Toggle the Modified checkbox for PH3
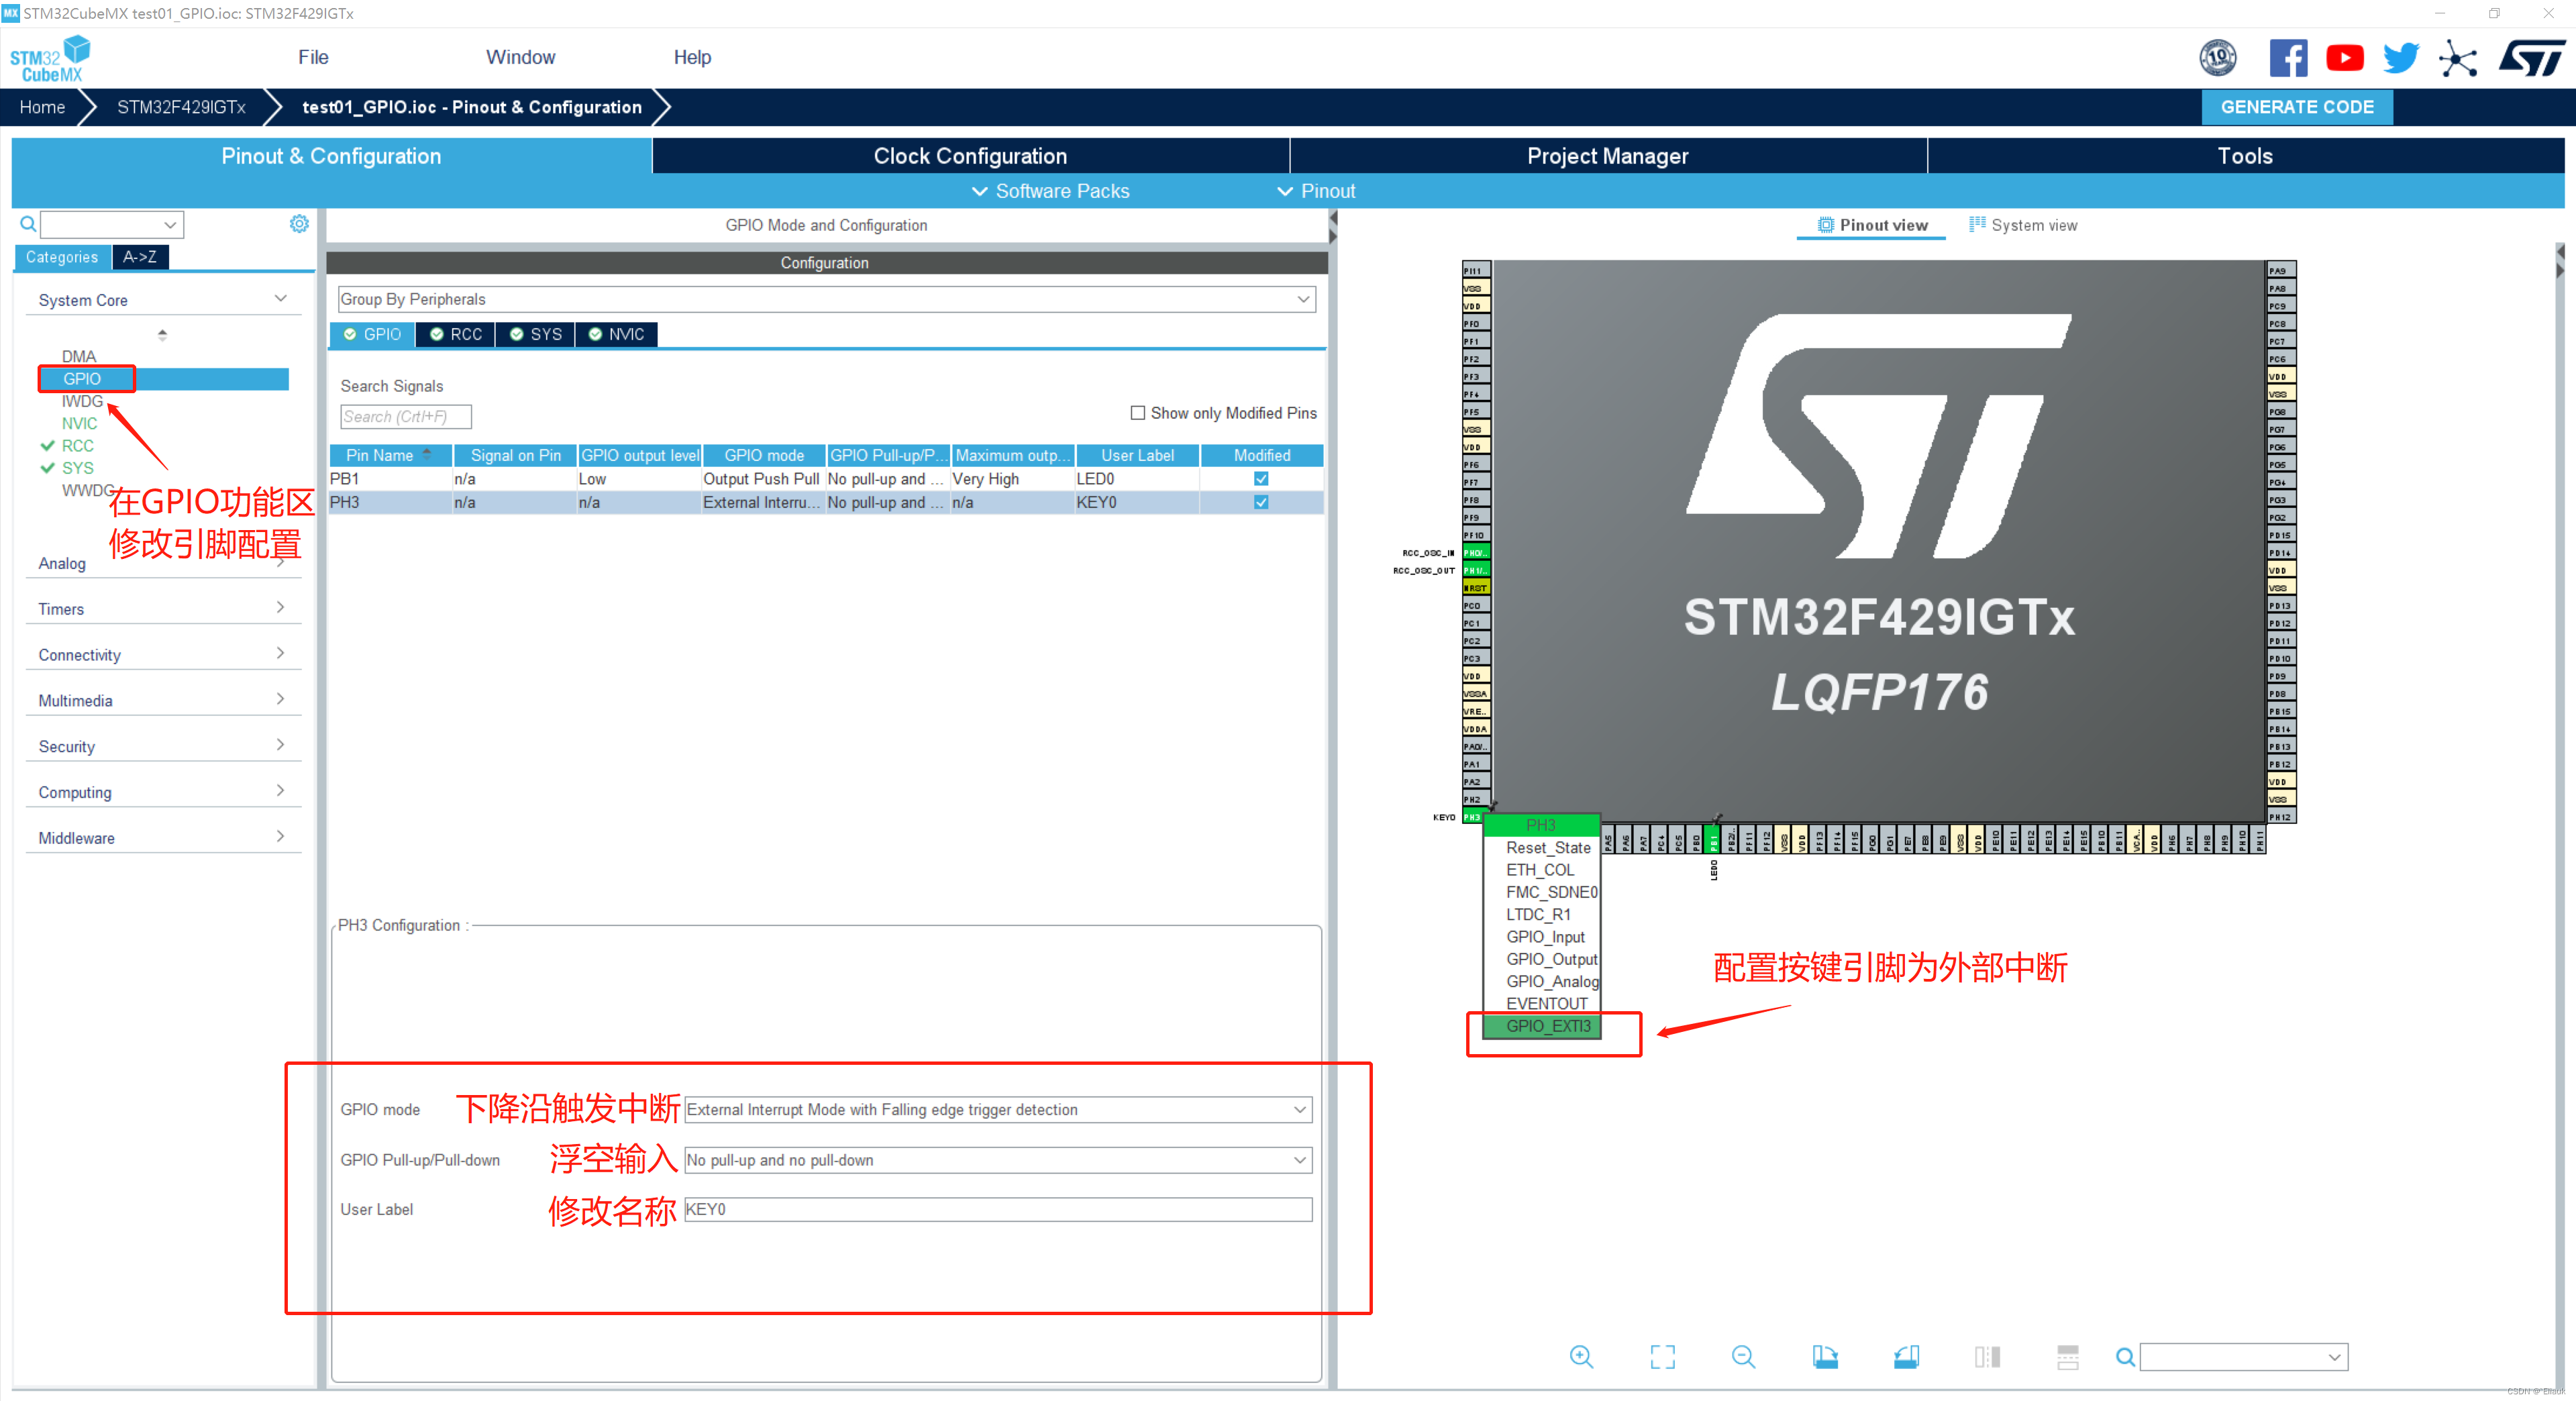The height and width of the screenshot is (1401, 2576). click(x=1261, y=502)
